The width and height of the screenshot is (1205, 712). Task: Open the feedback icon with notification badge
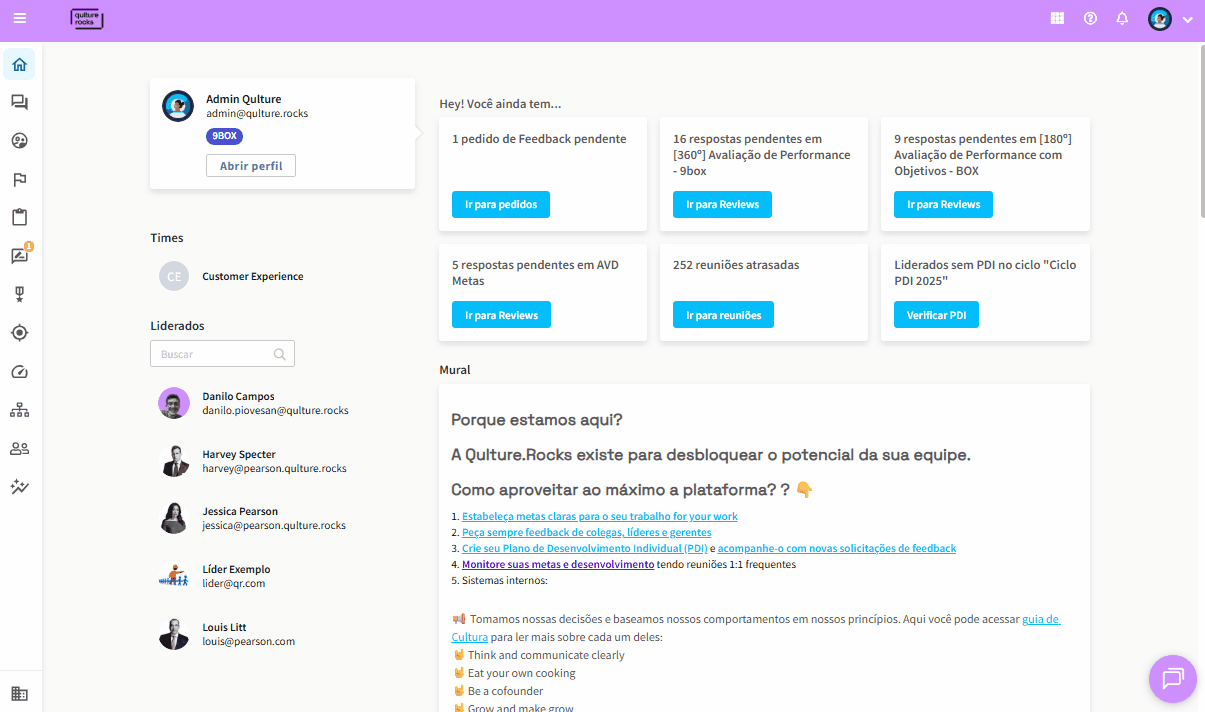(x=19, y=256)
